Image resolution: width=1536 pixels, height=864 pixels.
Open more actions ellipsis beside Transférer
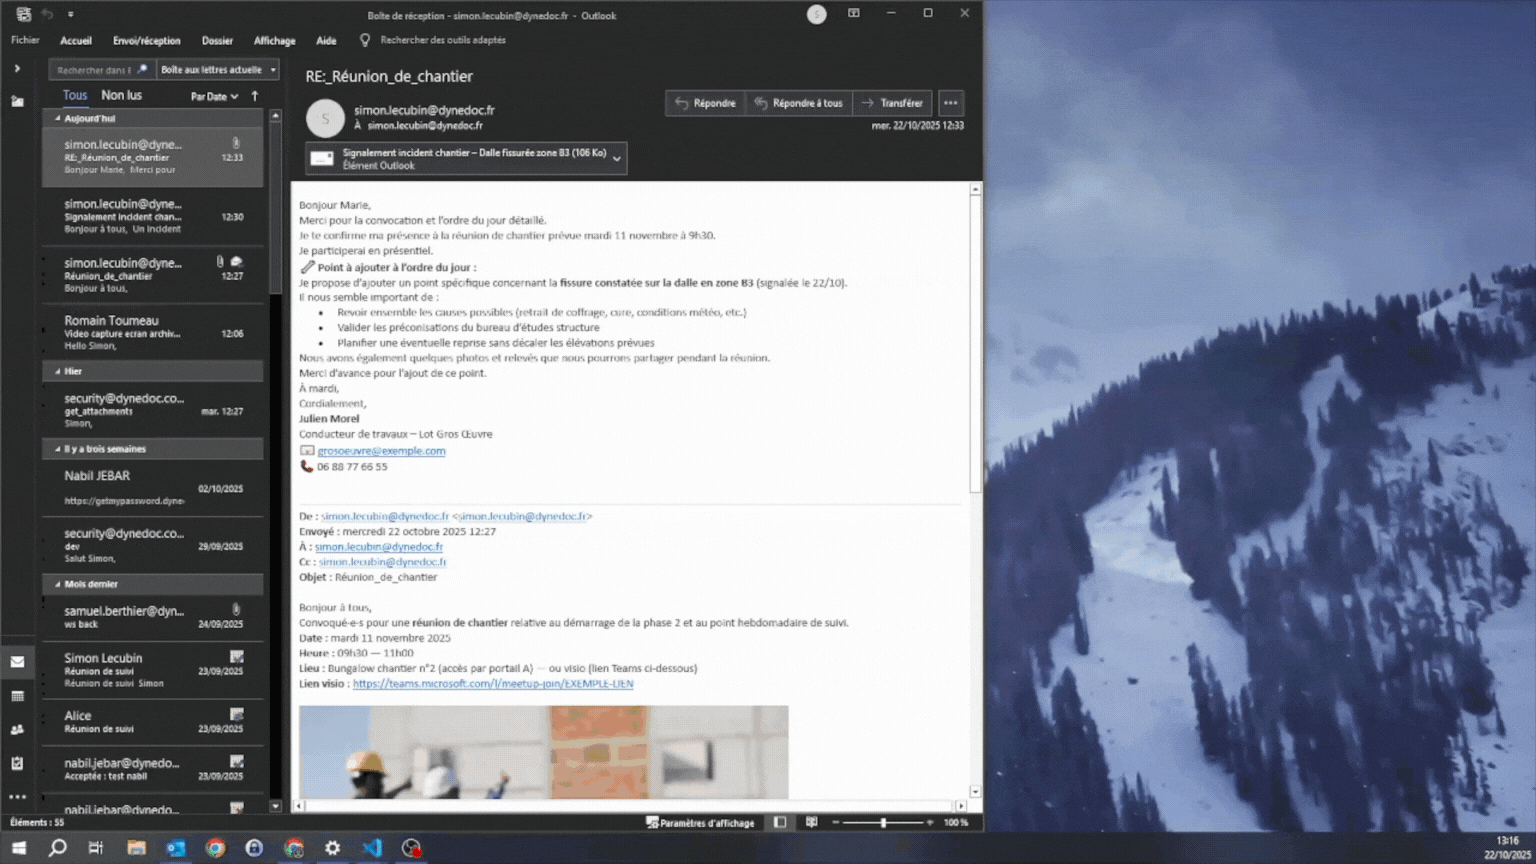click(x=950, y=103)
